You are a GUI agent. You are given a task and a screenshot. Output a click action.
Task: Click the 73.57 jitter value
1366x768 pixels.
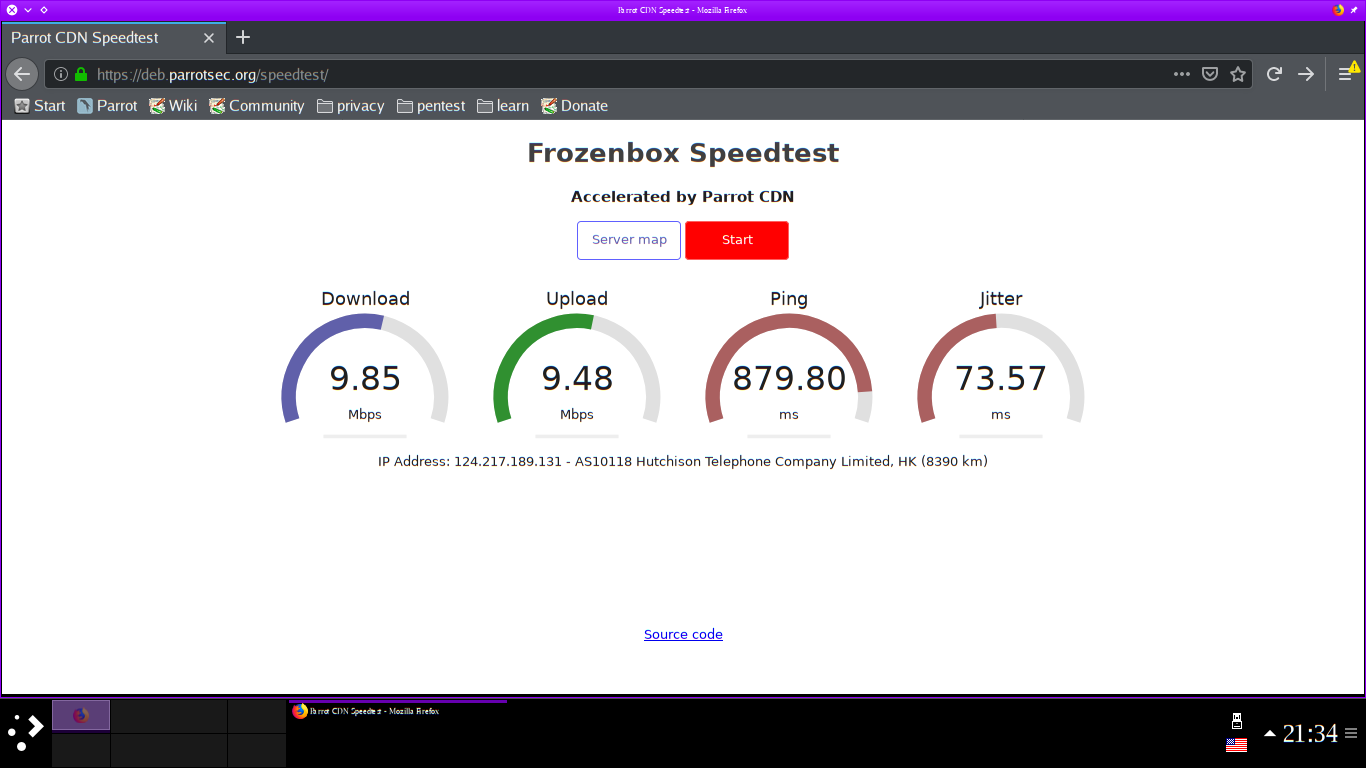1001,379
